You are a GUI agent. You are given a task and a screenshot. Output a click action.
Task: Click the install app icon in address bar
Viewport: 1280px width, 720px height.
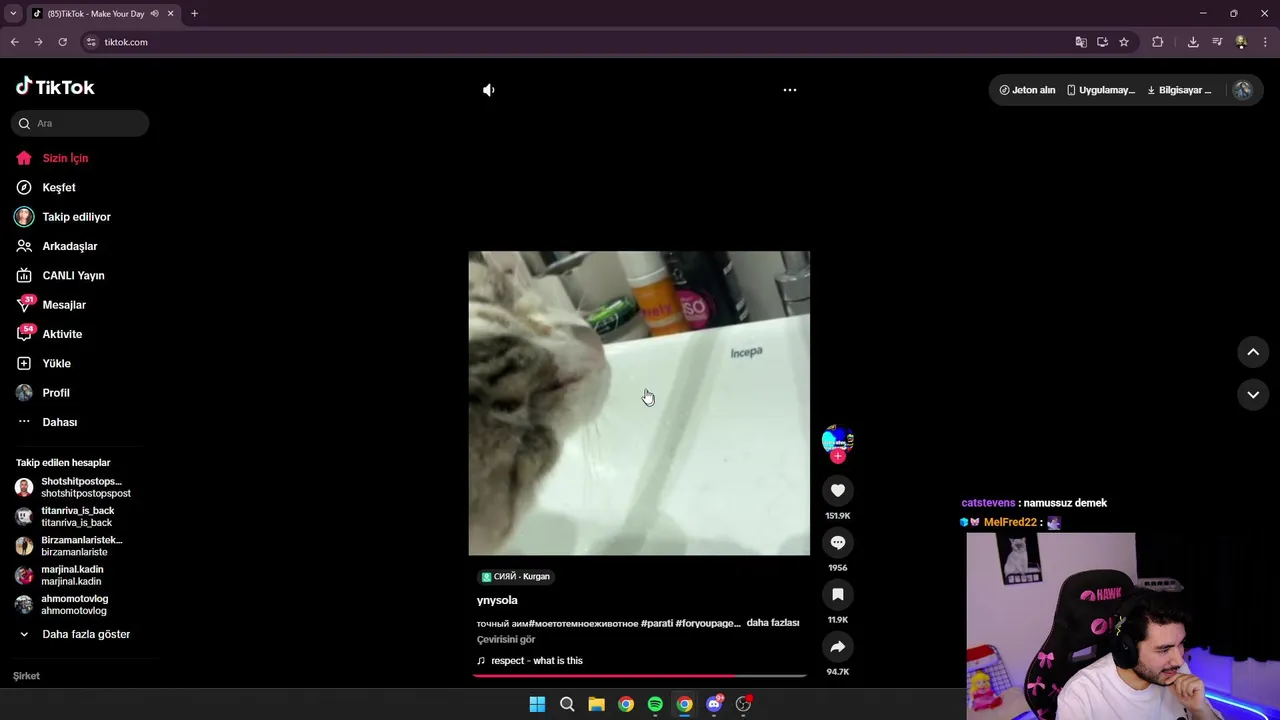point(1102,42)
